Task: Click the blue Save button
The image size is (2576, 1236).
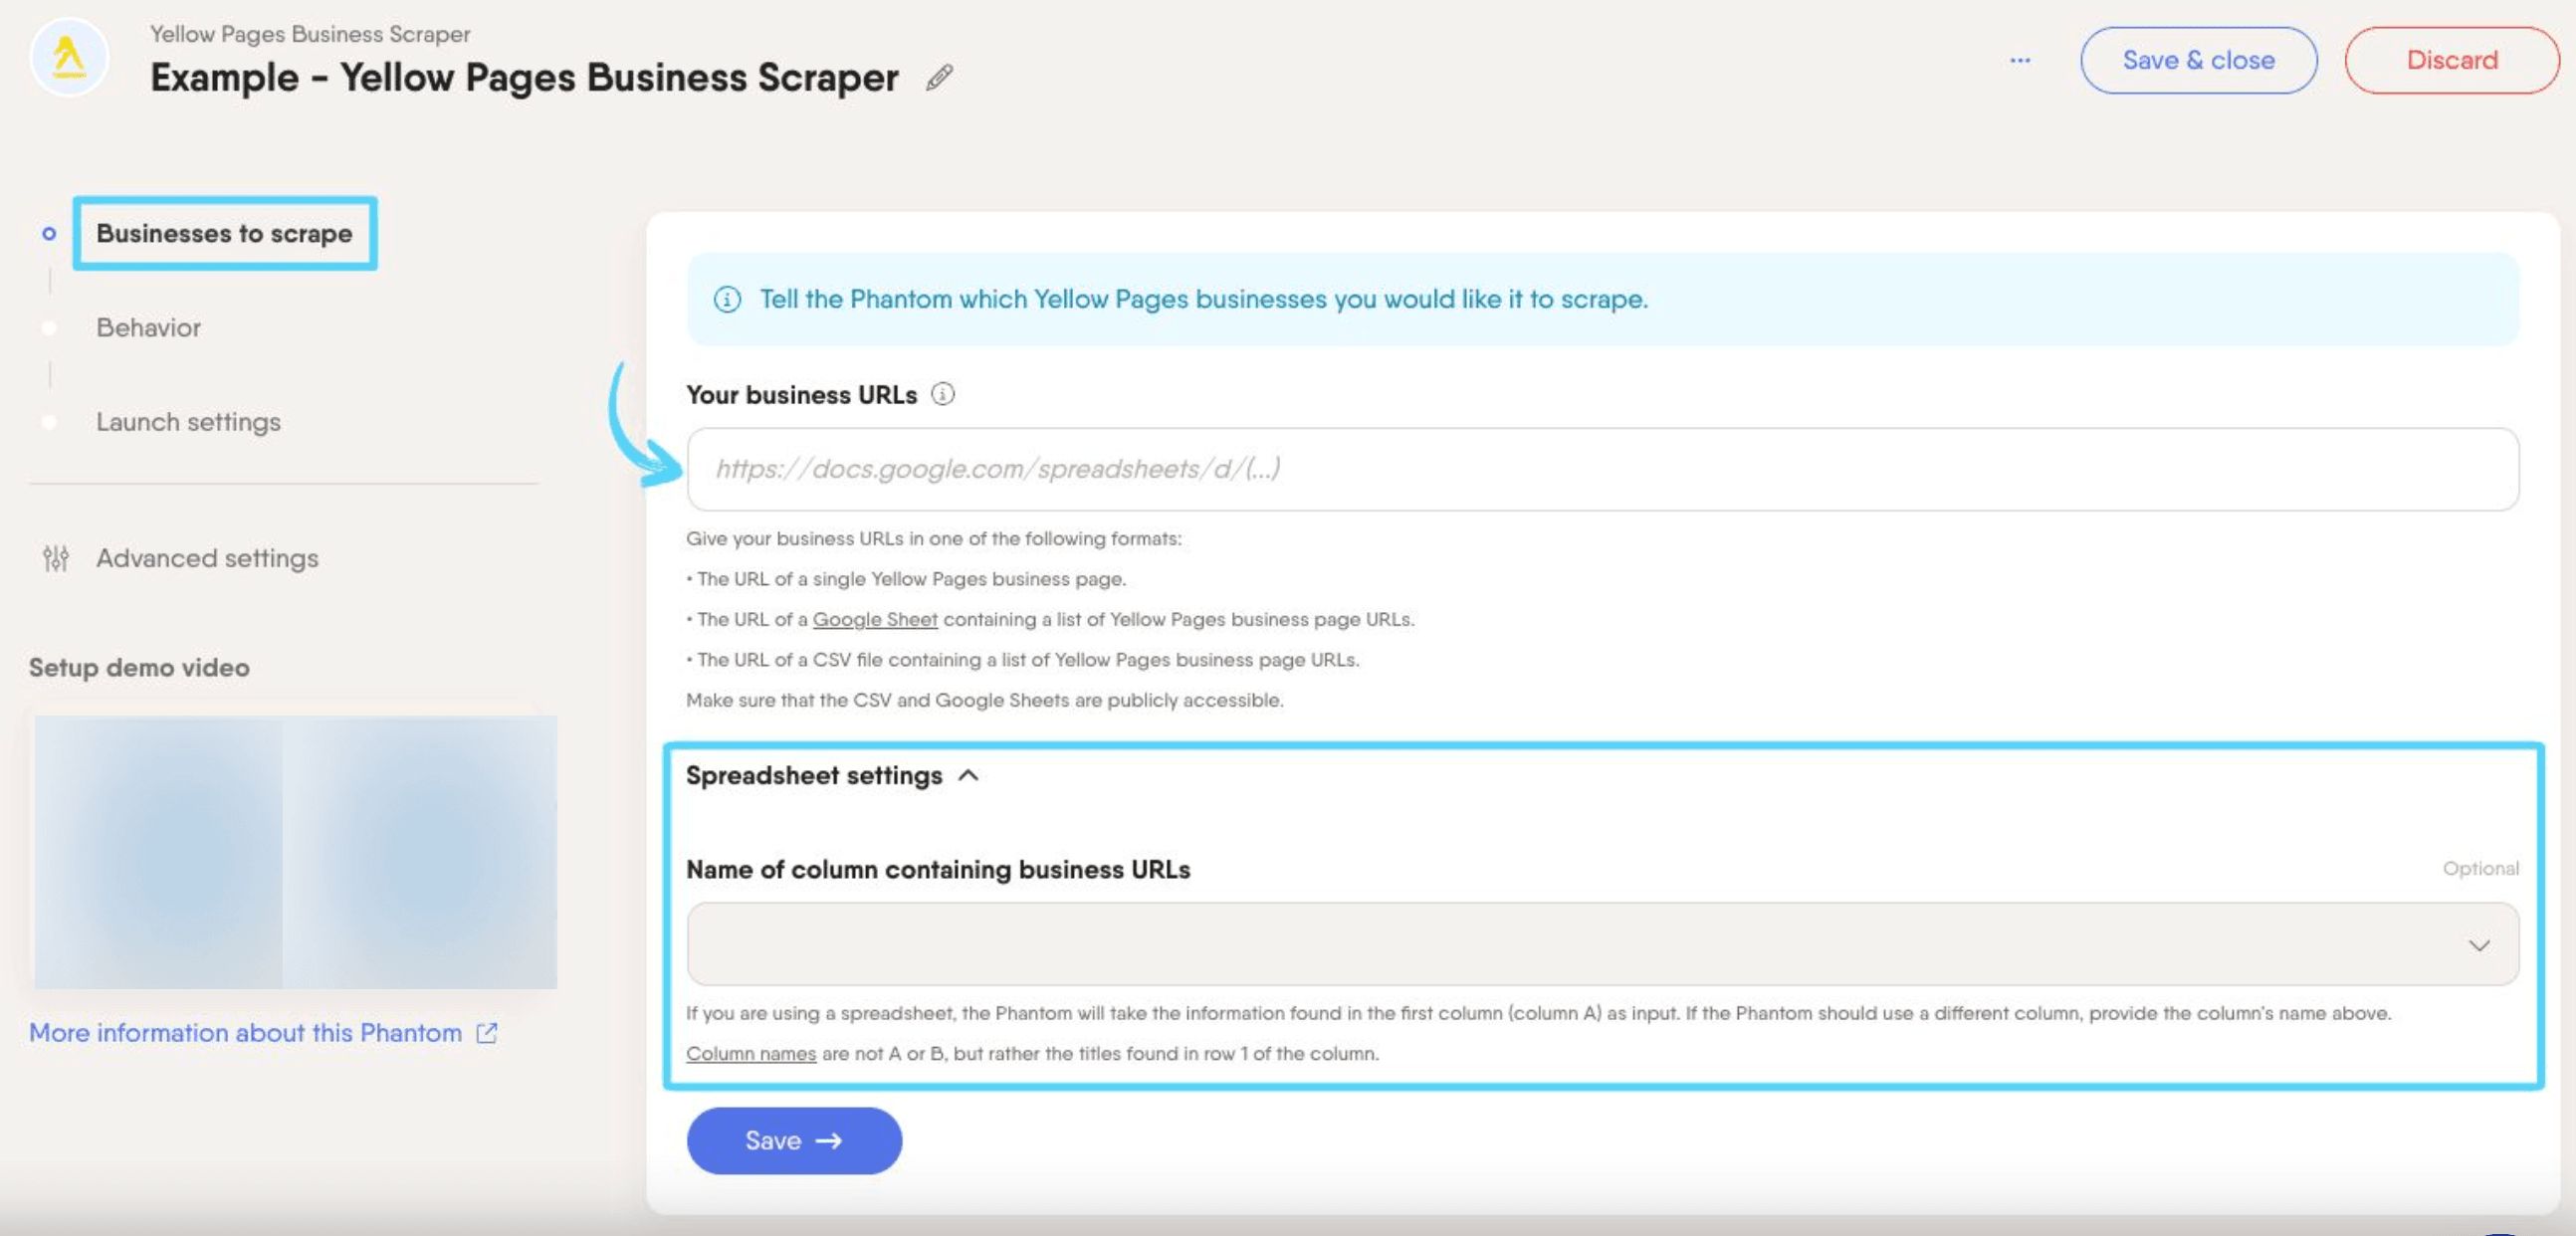Action: click(794, 1140)
